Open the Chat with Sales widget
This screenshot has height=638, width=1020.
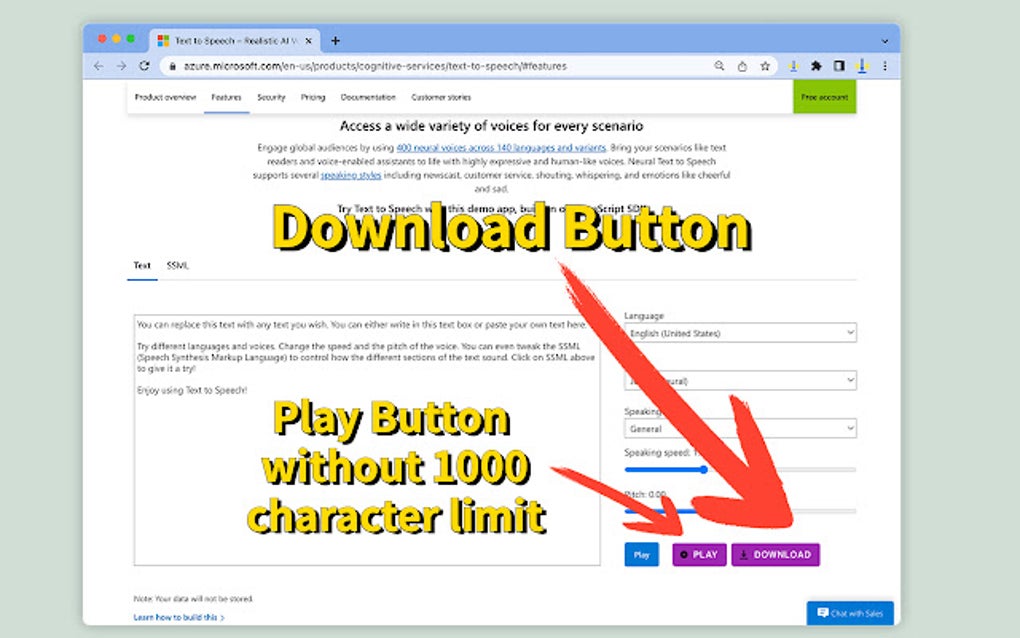(850, 613)
